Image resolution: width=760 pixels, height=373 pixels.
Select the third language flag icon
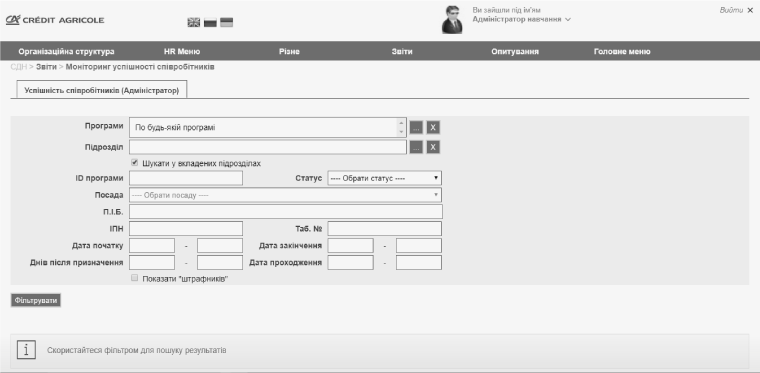[x=226, y=22]
